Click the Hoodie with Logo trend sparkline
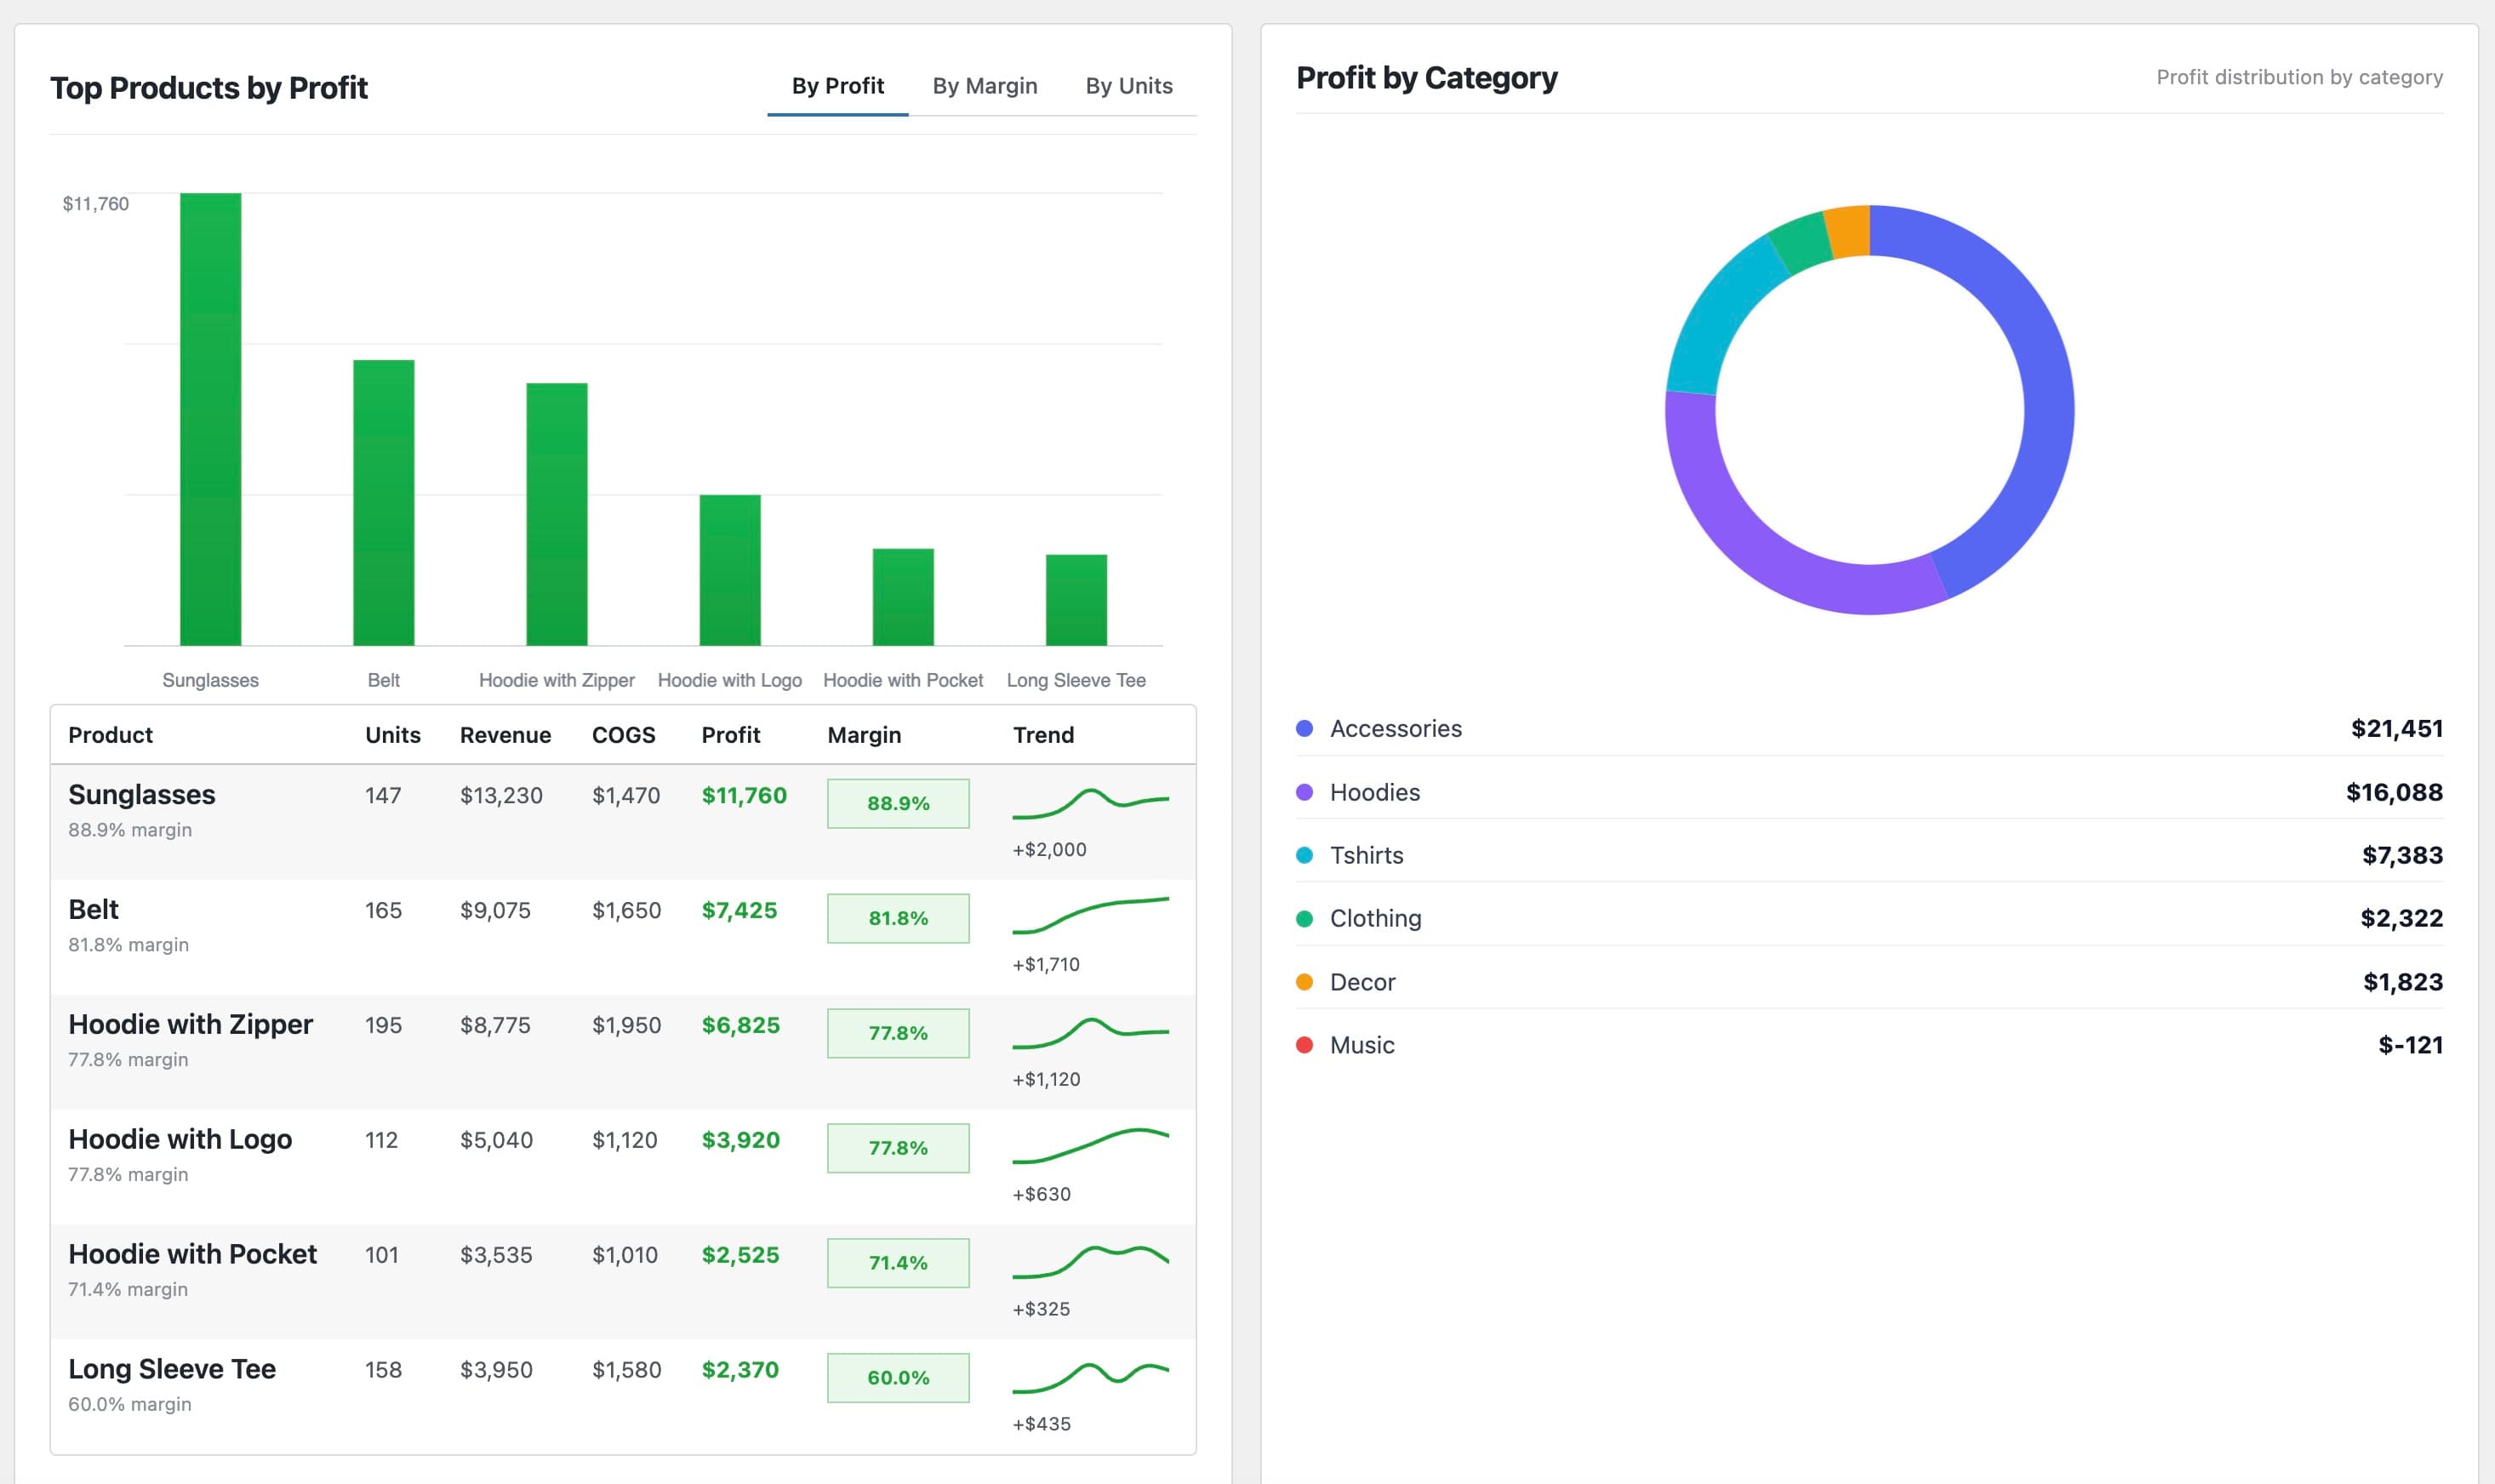The height and width of the screenshot is (1484, 2495). [1090, 1146]
